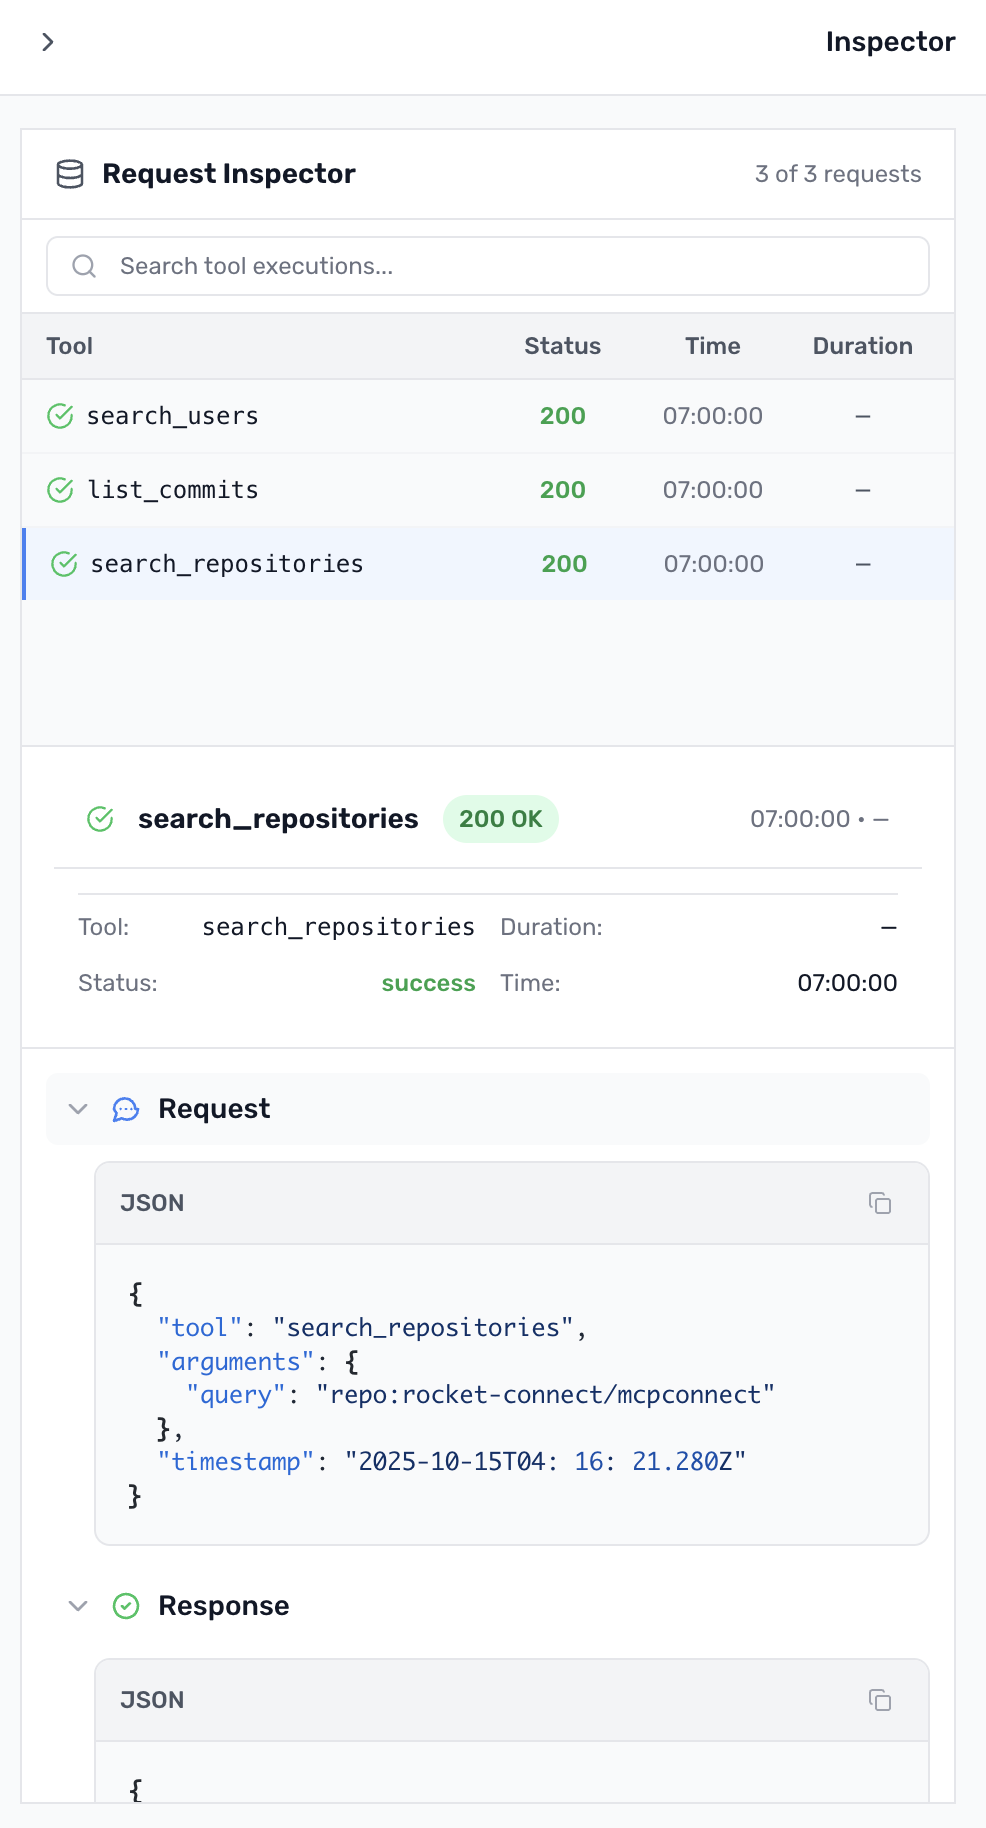Click the search magnifier icon
The image size is (986, 1828).
pyautogui.click(x=84, y=266)
